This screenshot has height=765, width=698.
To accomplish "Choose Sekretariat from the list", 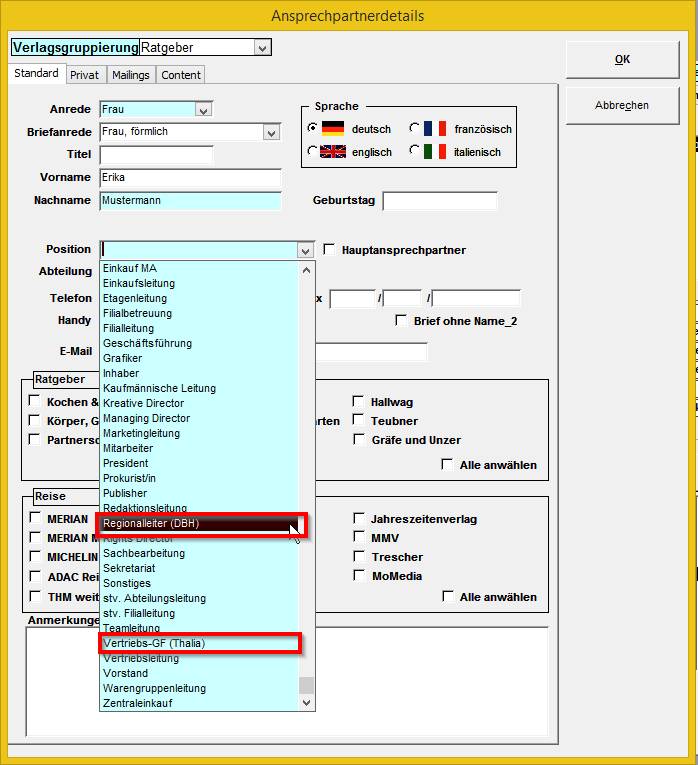I will click(199, 569).
